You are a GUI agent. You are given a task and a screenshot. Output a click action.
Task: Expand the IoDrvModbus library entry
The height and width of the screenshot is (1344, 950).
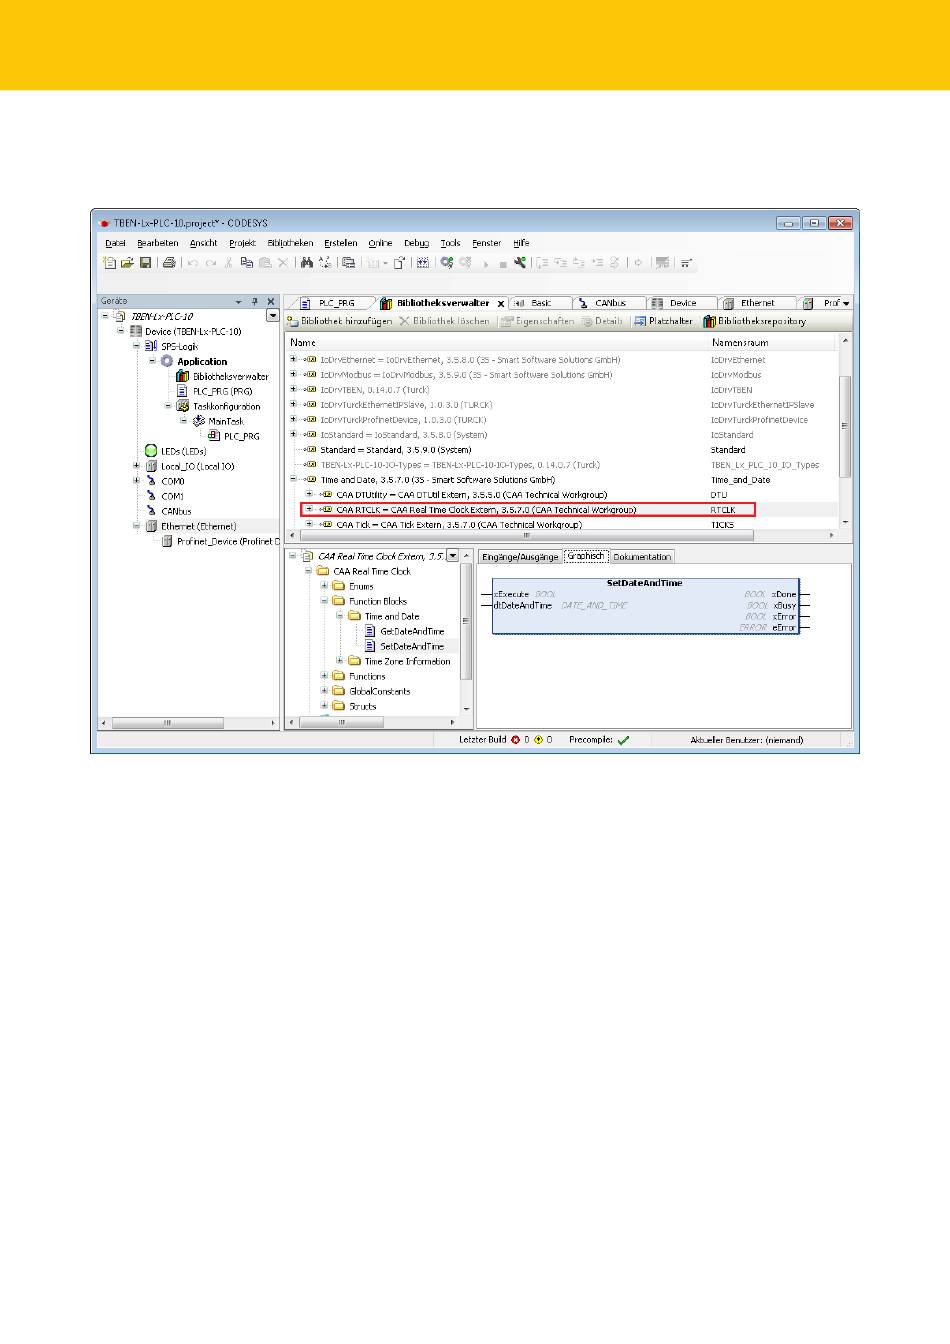(293, 374)
